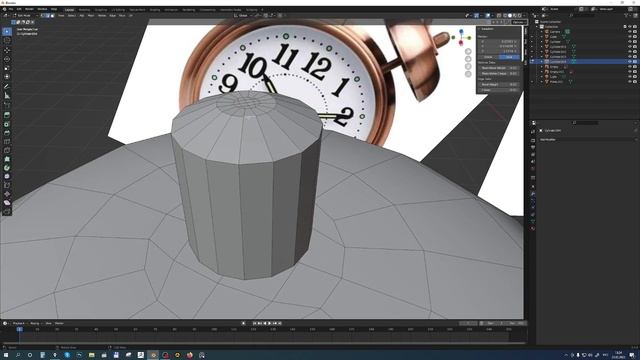Viewport: 640px width, 360px height.
Task: Select the Move tool
Action: click(x=7, y=50)
